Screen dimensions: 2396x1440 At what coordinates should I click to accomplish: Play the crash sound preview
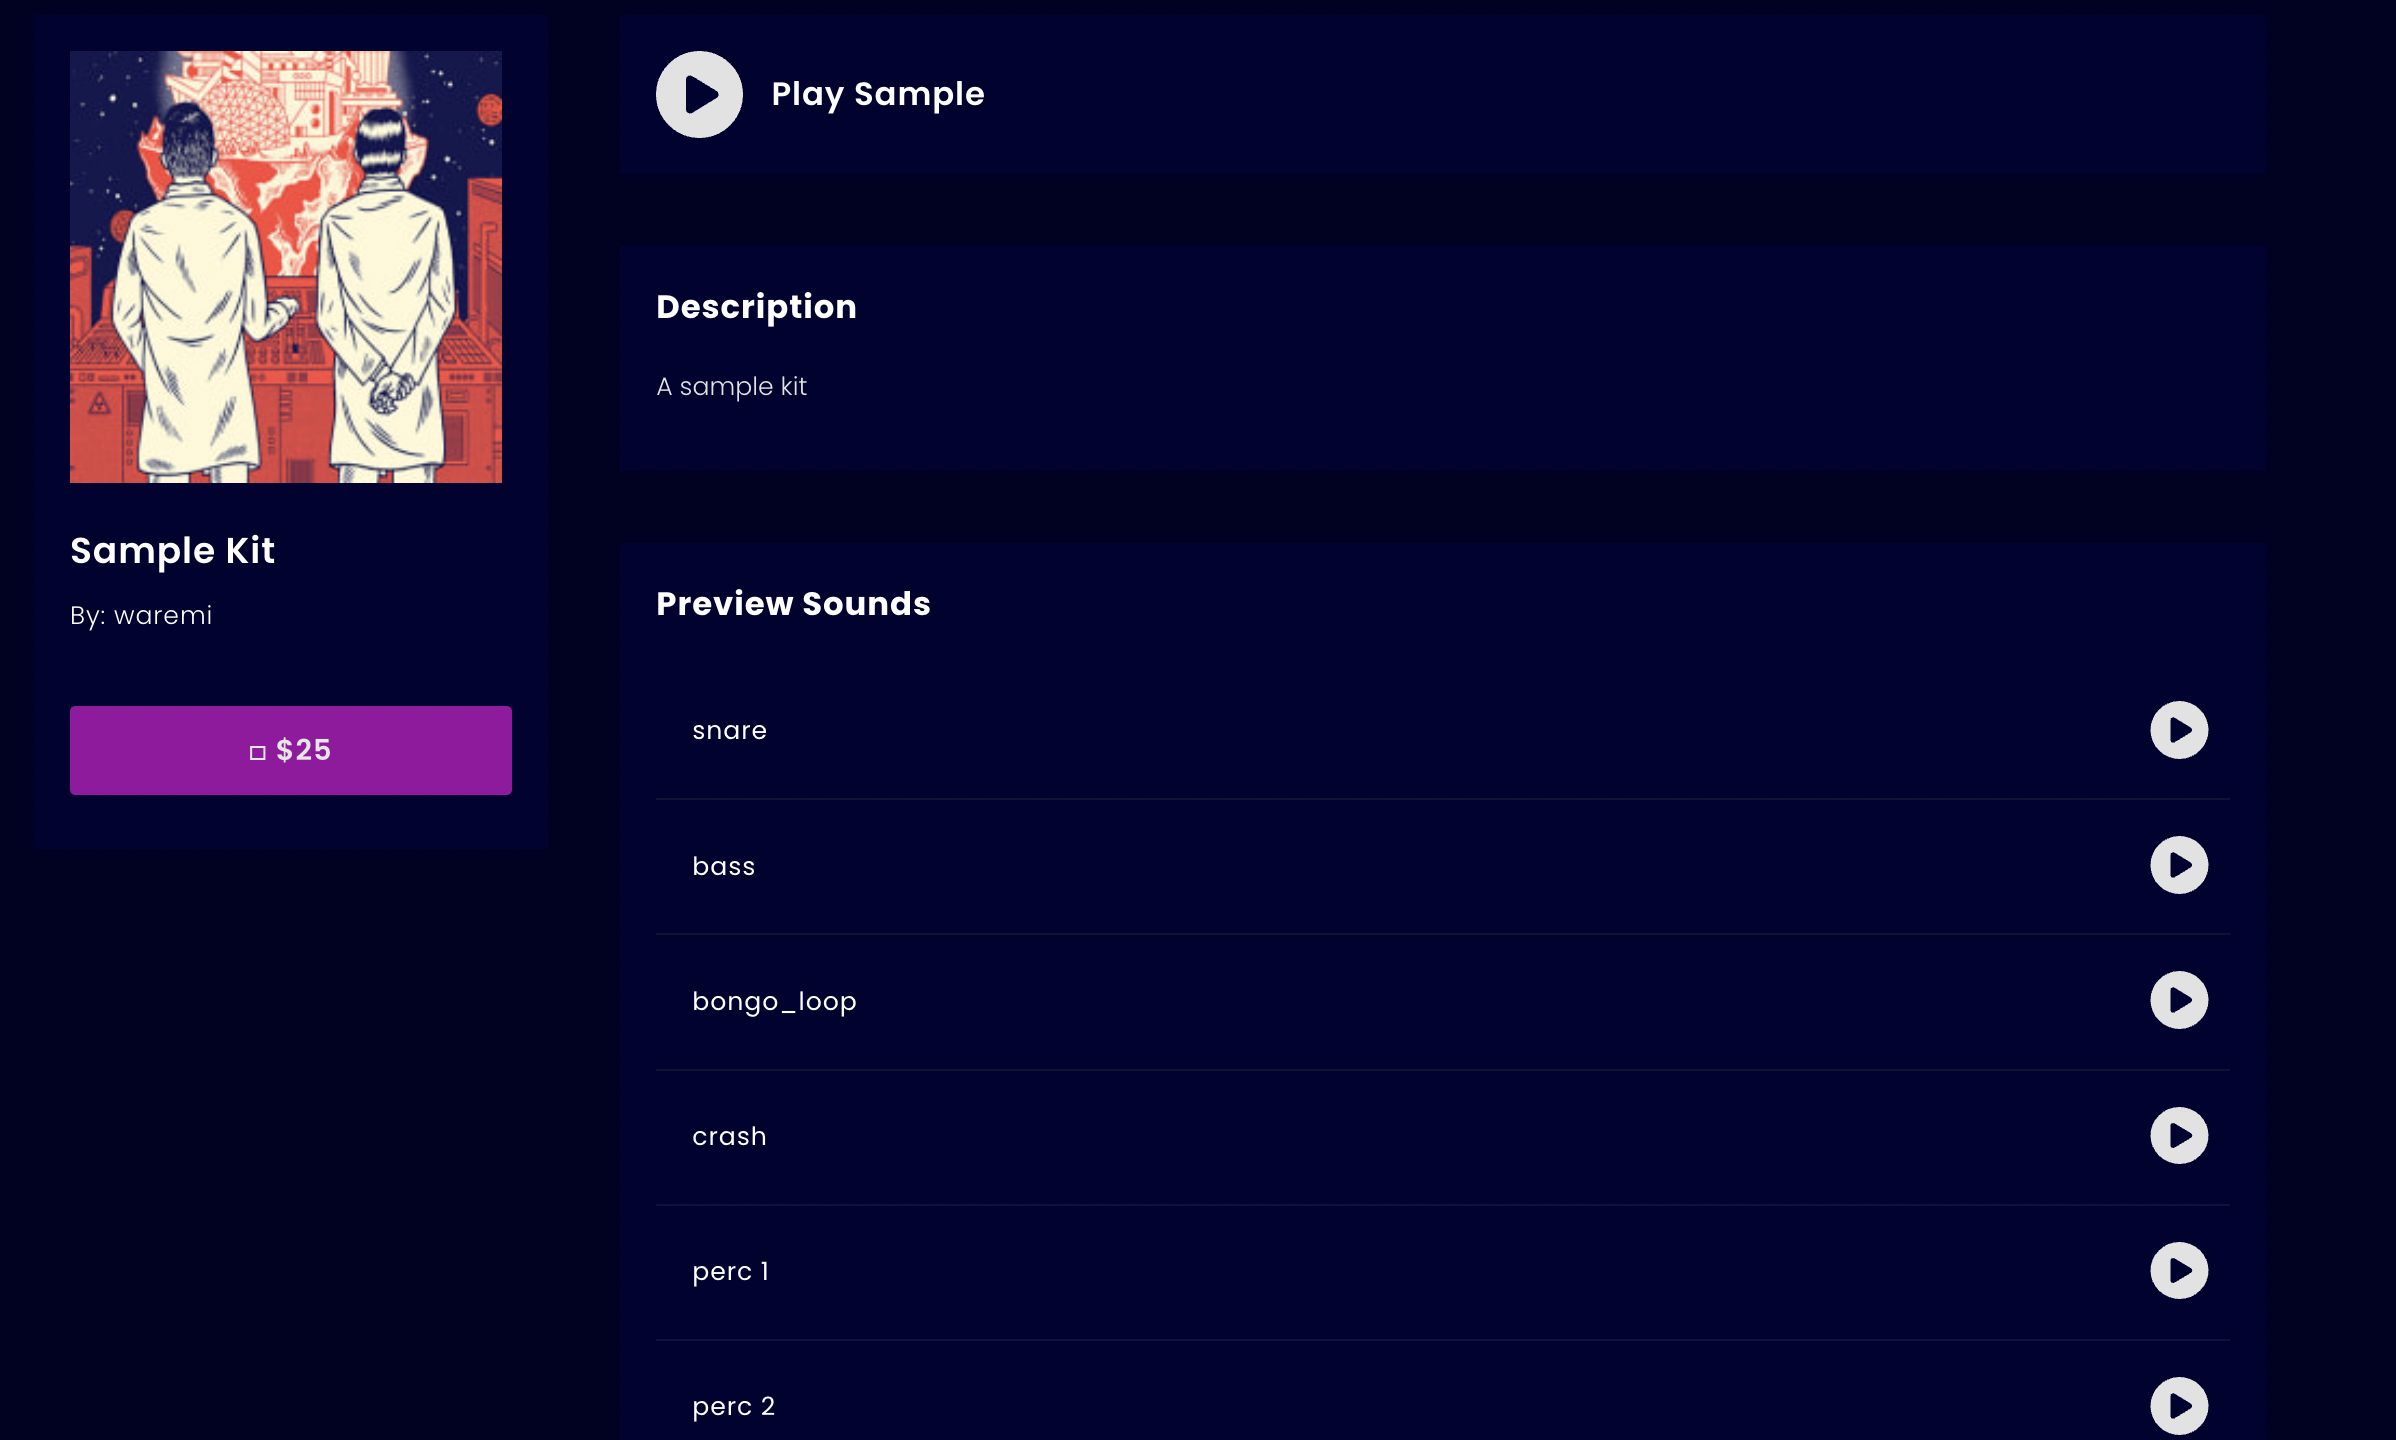coord(2179,1135)
